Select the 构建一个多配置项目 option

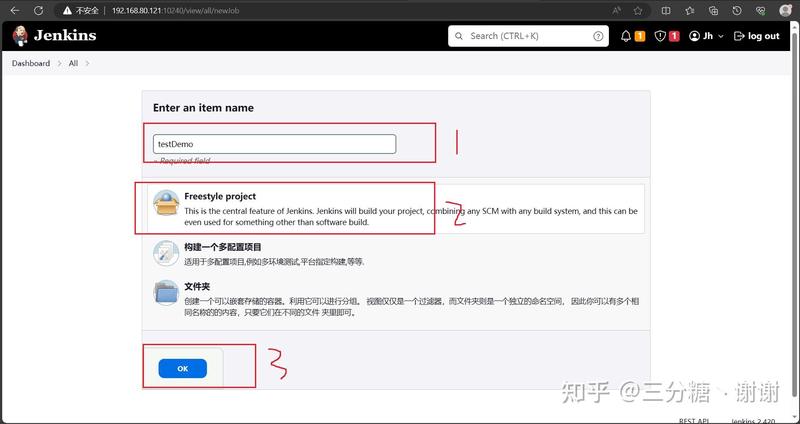[395, 254]
